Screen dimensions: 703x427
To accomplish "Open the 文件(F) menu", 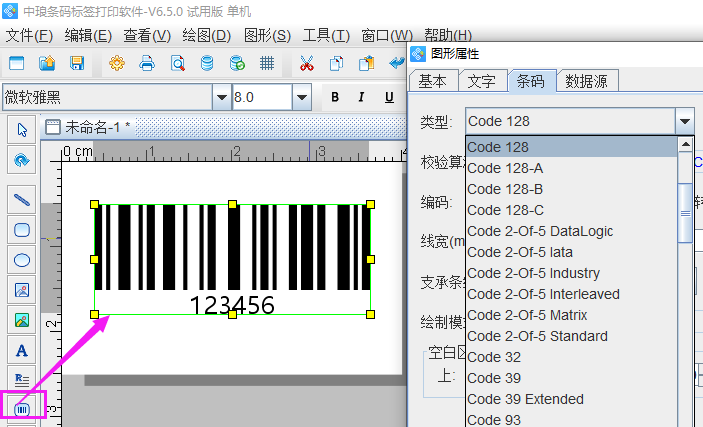I will click(x=29, y=35).
